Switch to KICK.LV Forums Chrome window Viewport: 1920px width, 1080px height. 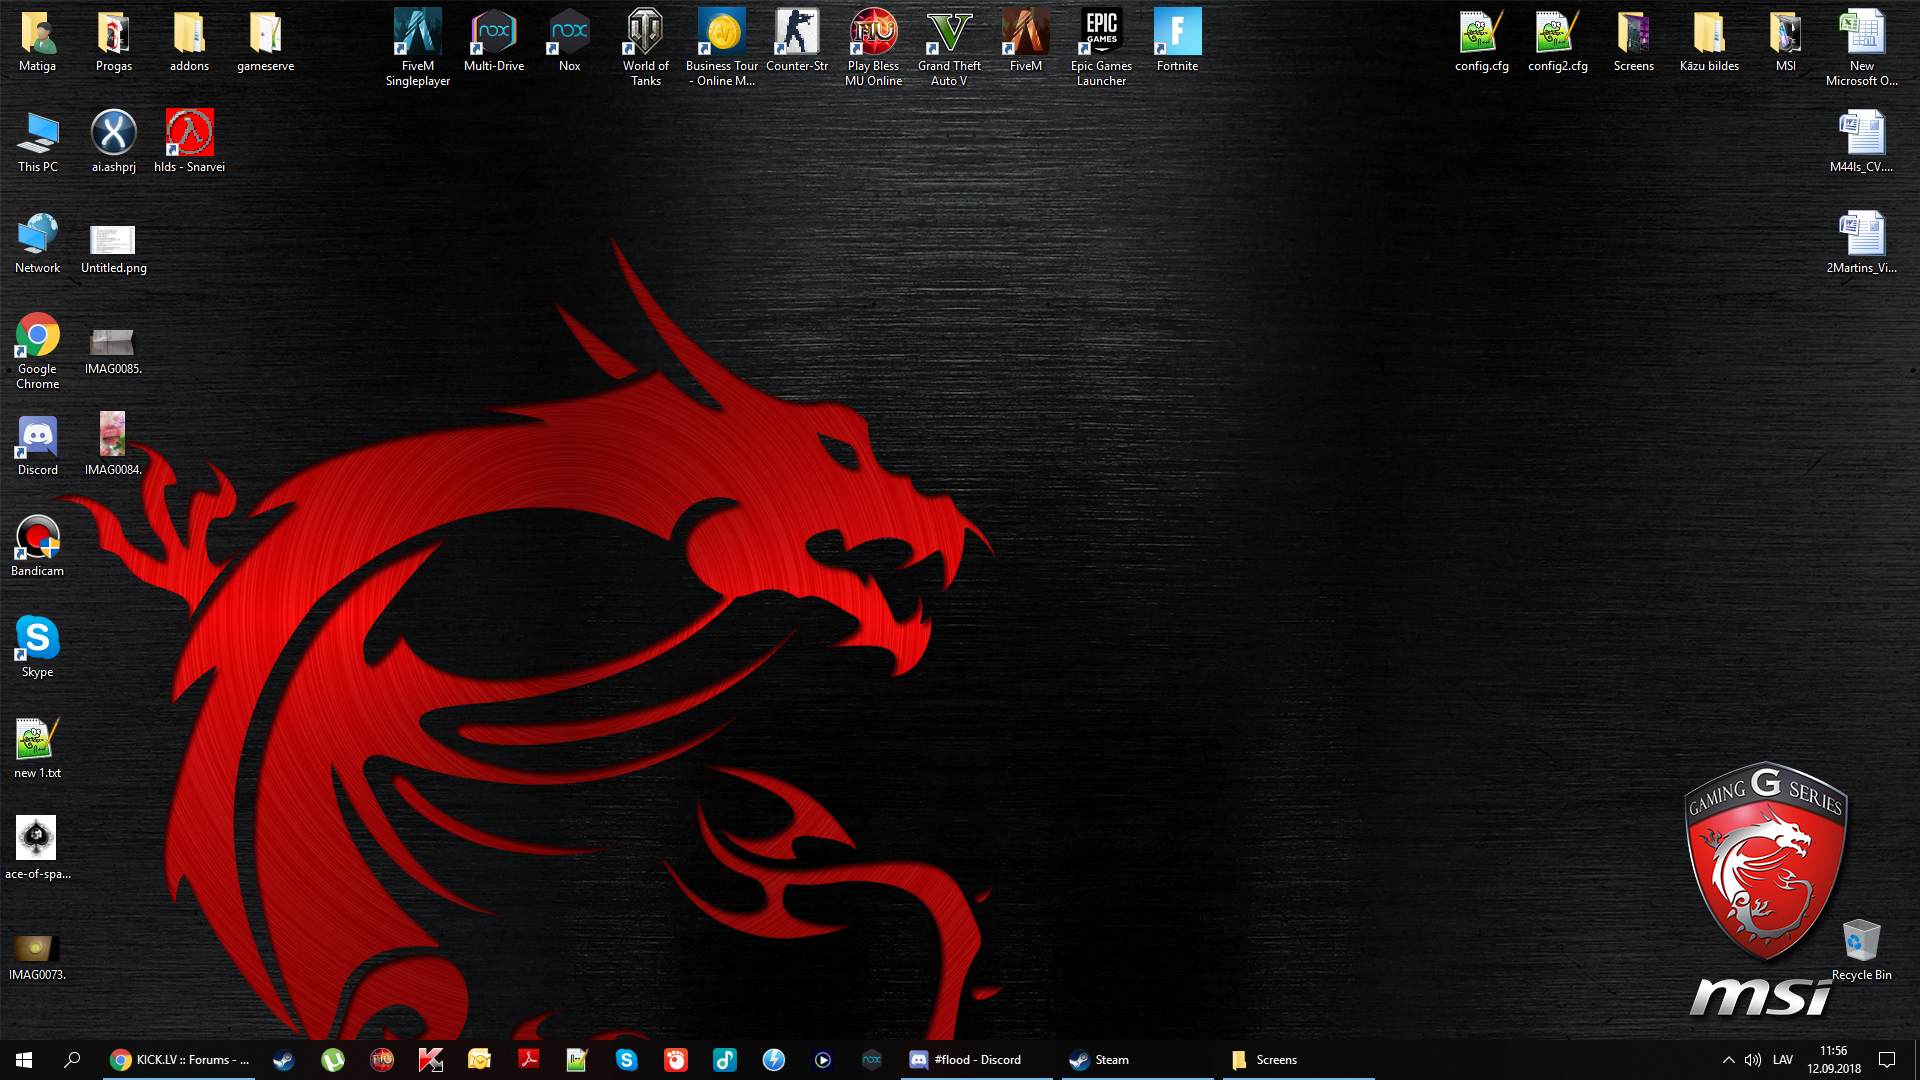[x=180, y=1060]
